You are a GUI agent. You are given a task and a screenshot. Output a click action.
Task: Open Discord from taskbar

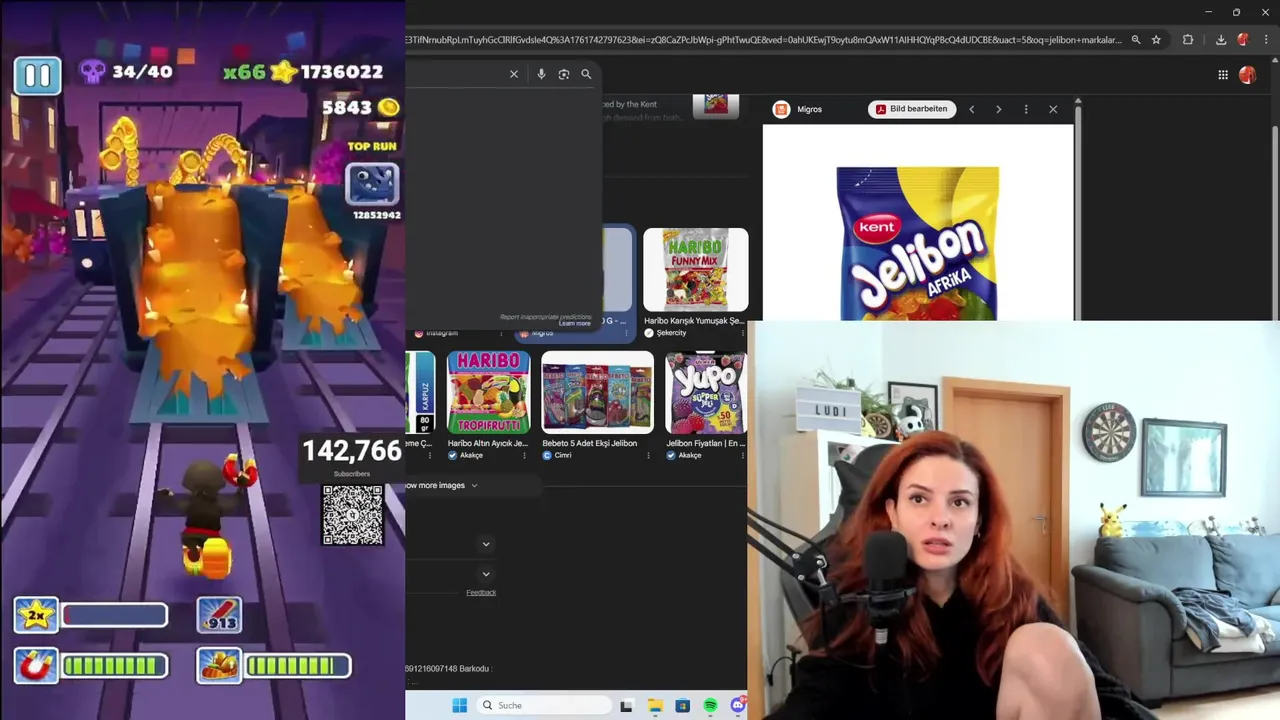point(738,705)
